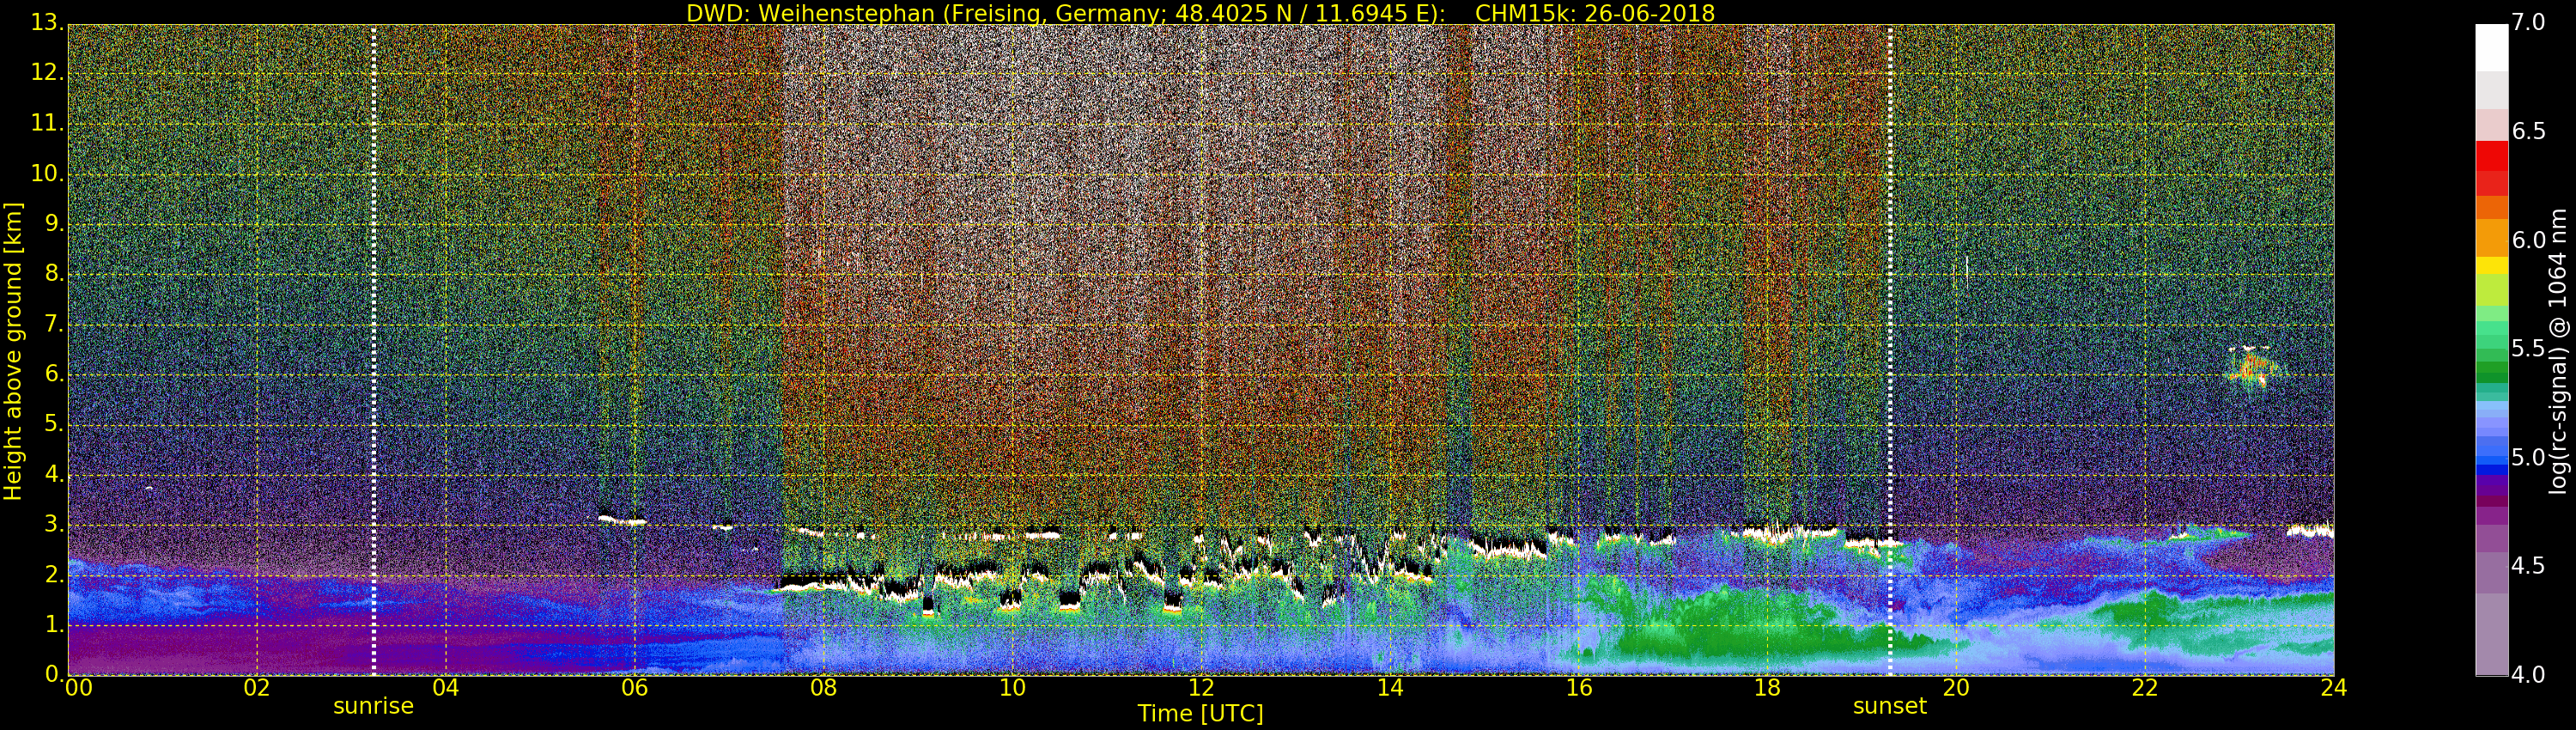Click the 0 km tick on the height axis
This screenshot has height=730, width=2576.
click(x=54, y=675)
